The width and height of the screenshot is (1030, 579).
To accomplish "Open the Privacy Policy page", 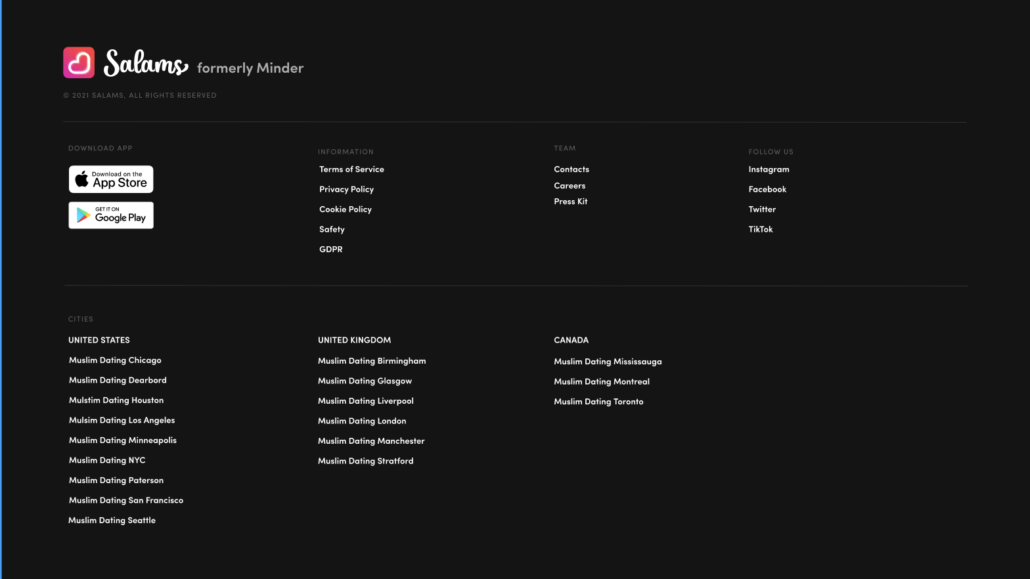I will [346, 189].
